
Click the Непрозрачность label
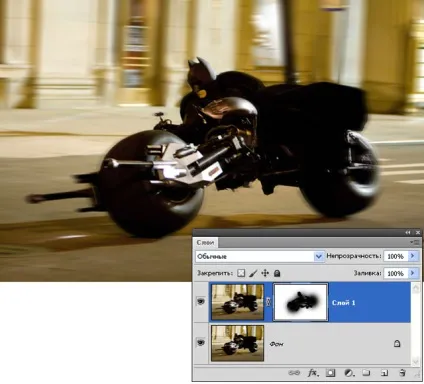[354, 256]
